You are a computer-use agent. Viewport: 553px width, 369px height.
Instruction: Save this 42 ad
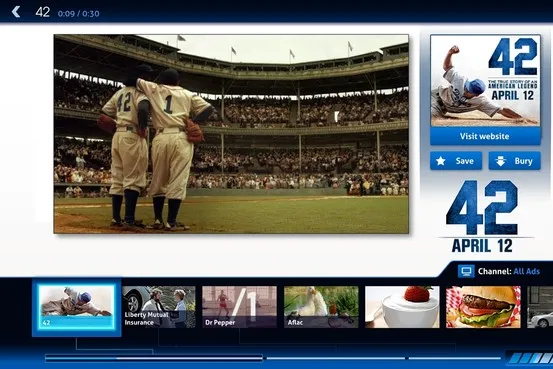(456, 161)
